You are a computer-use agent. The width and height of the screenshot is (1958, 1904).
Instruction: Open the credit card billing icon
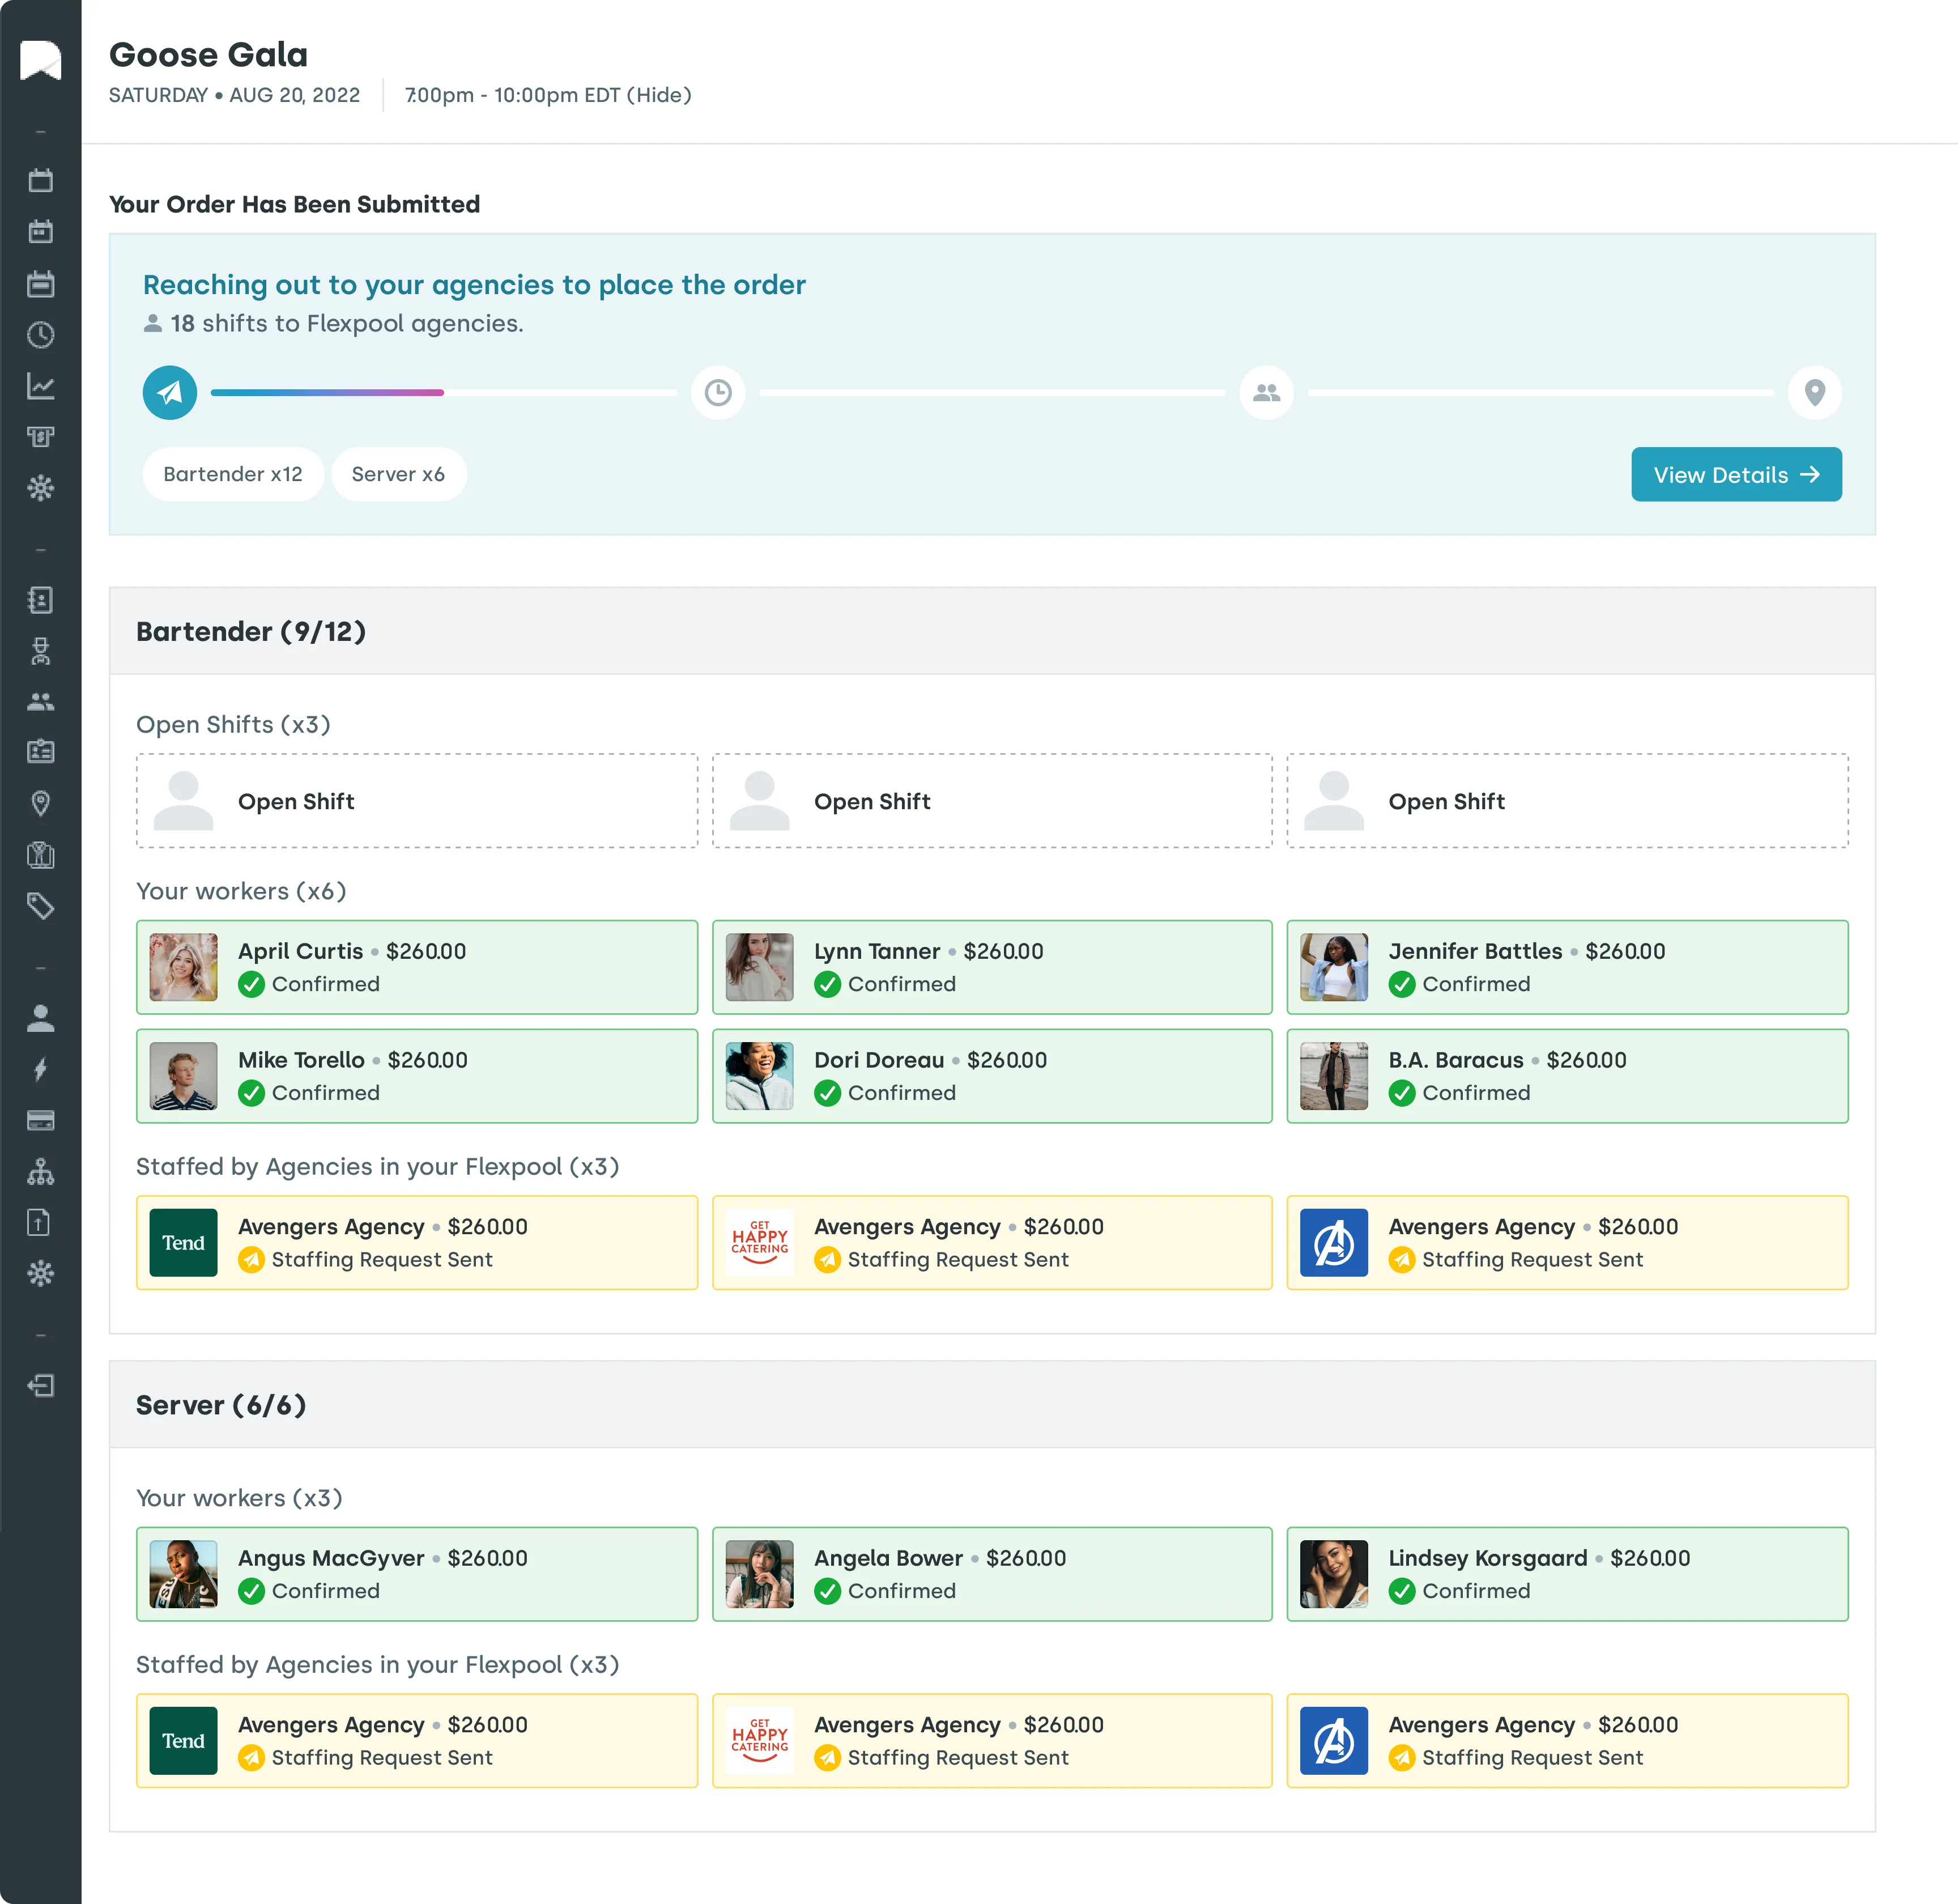pos(40,1120)
